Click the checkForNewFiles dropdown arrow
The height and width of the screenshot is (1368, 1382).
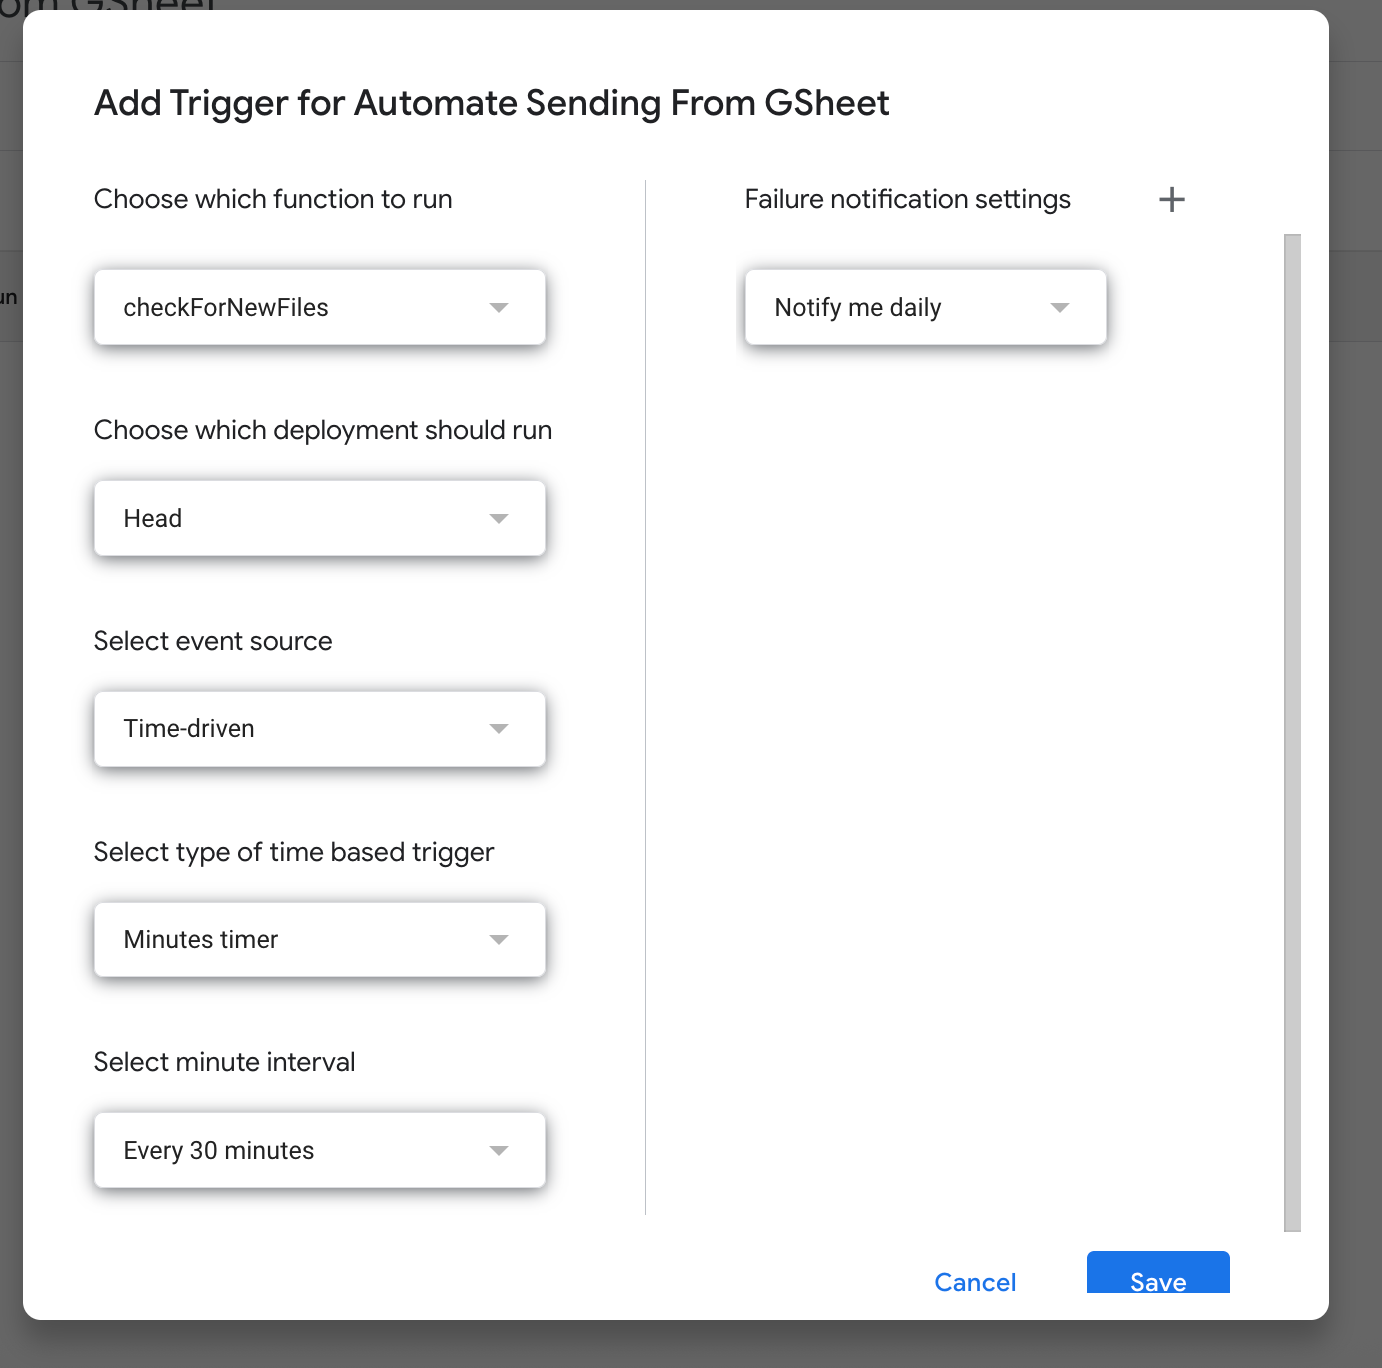(x=499, y=307)
